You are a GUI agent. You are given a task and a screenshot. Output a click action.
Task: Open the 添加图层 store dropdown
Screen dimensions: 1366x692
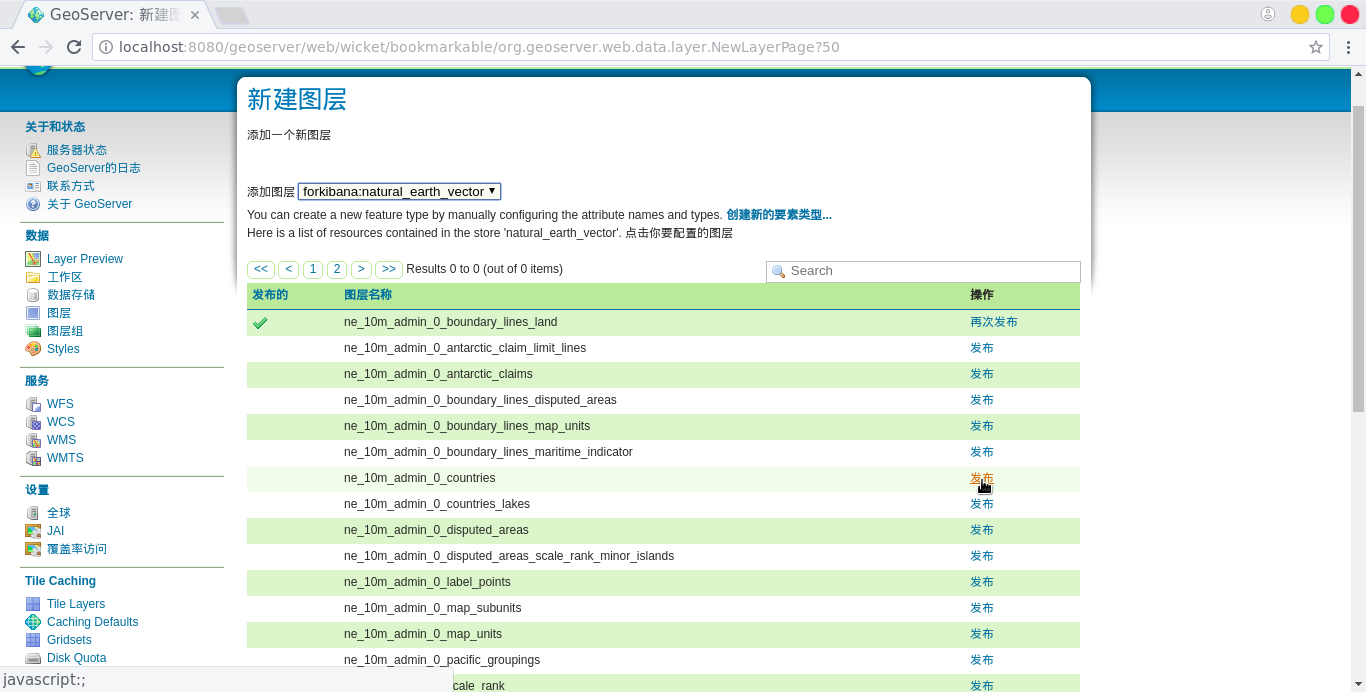[x=399, y=191]
